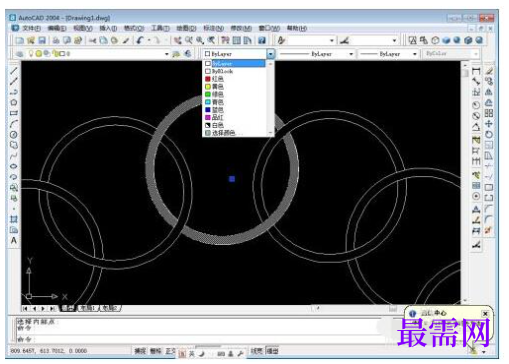The image size is (509, 364).
Task: Toggle the 模型 model space status button
Action: (272, 351)
